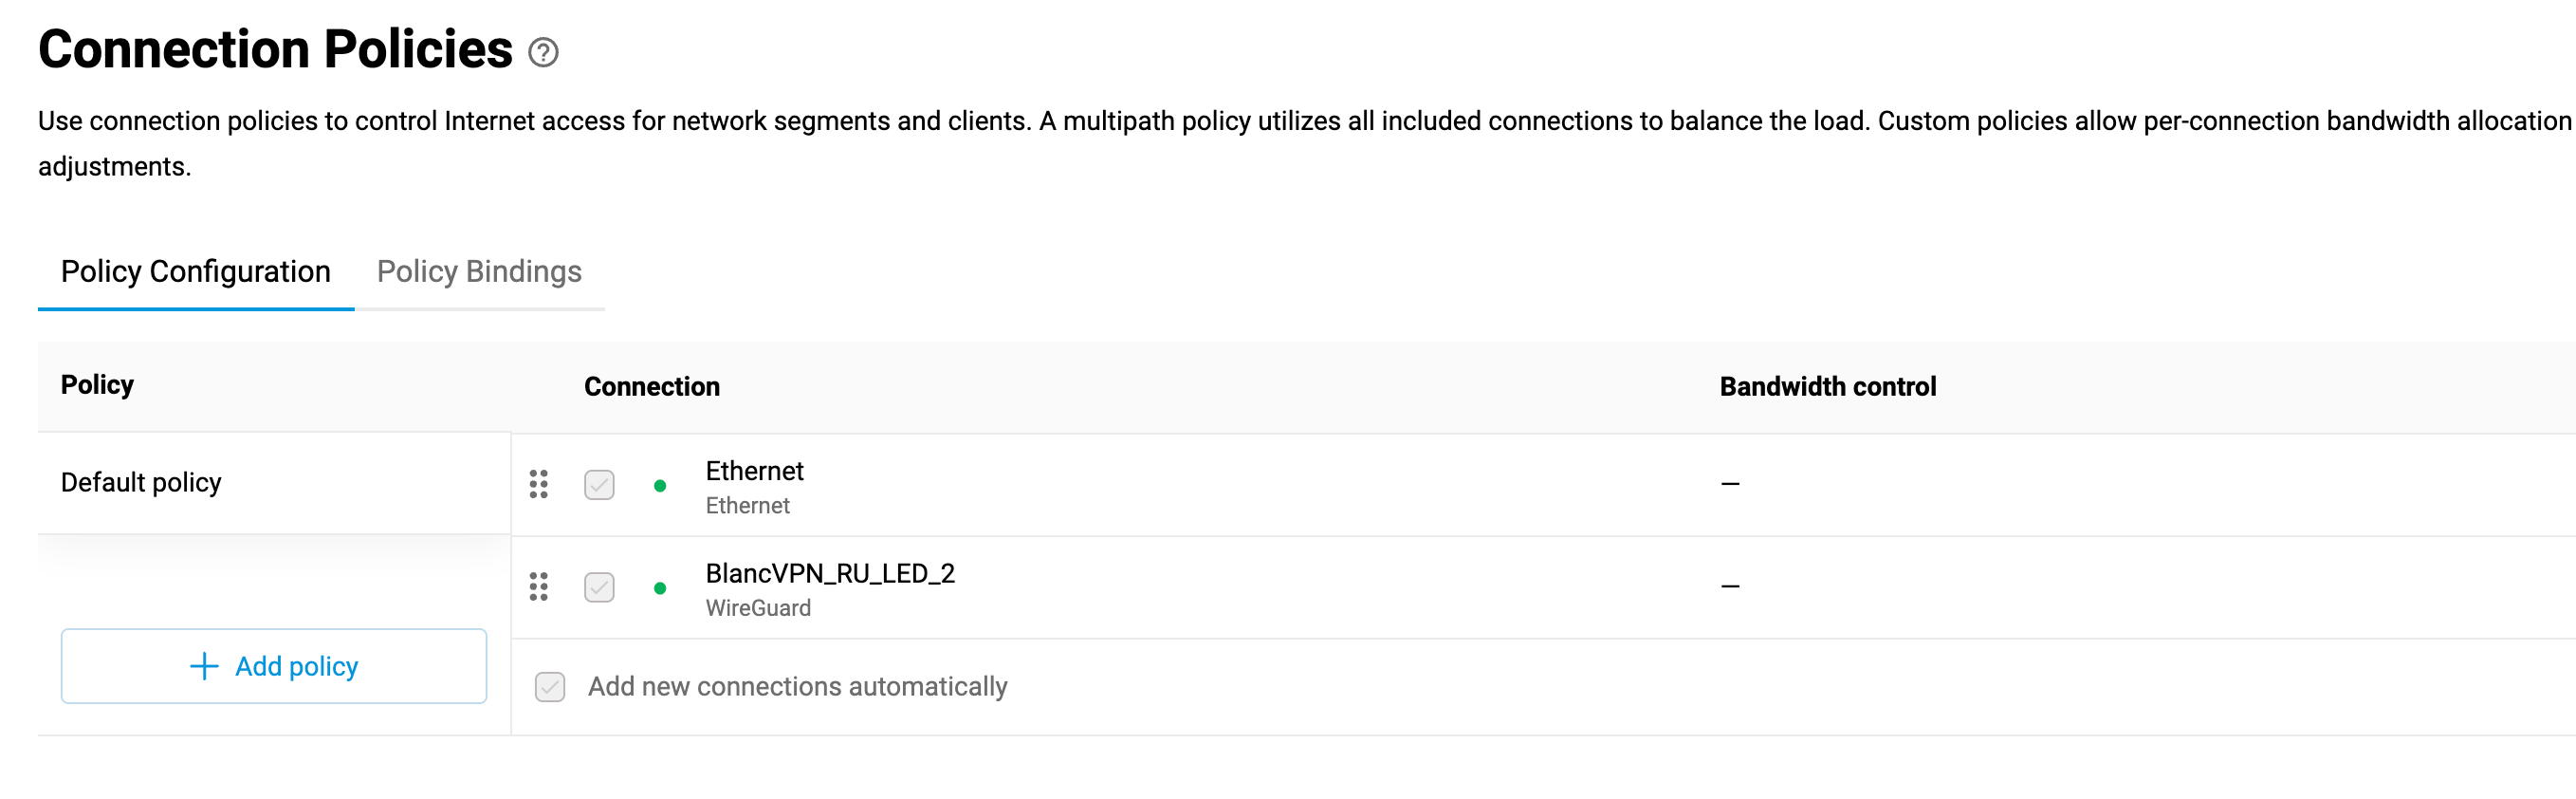Screen dimensions: 2576x799
Task: Switch to the Policy Configuration tab
Action: point(196,272)
